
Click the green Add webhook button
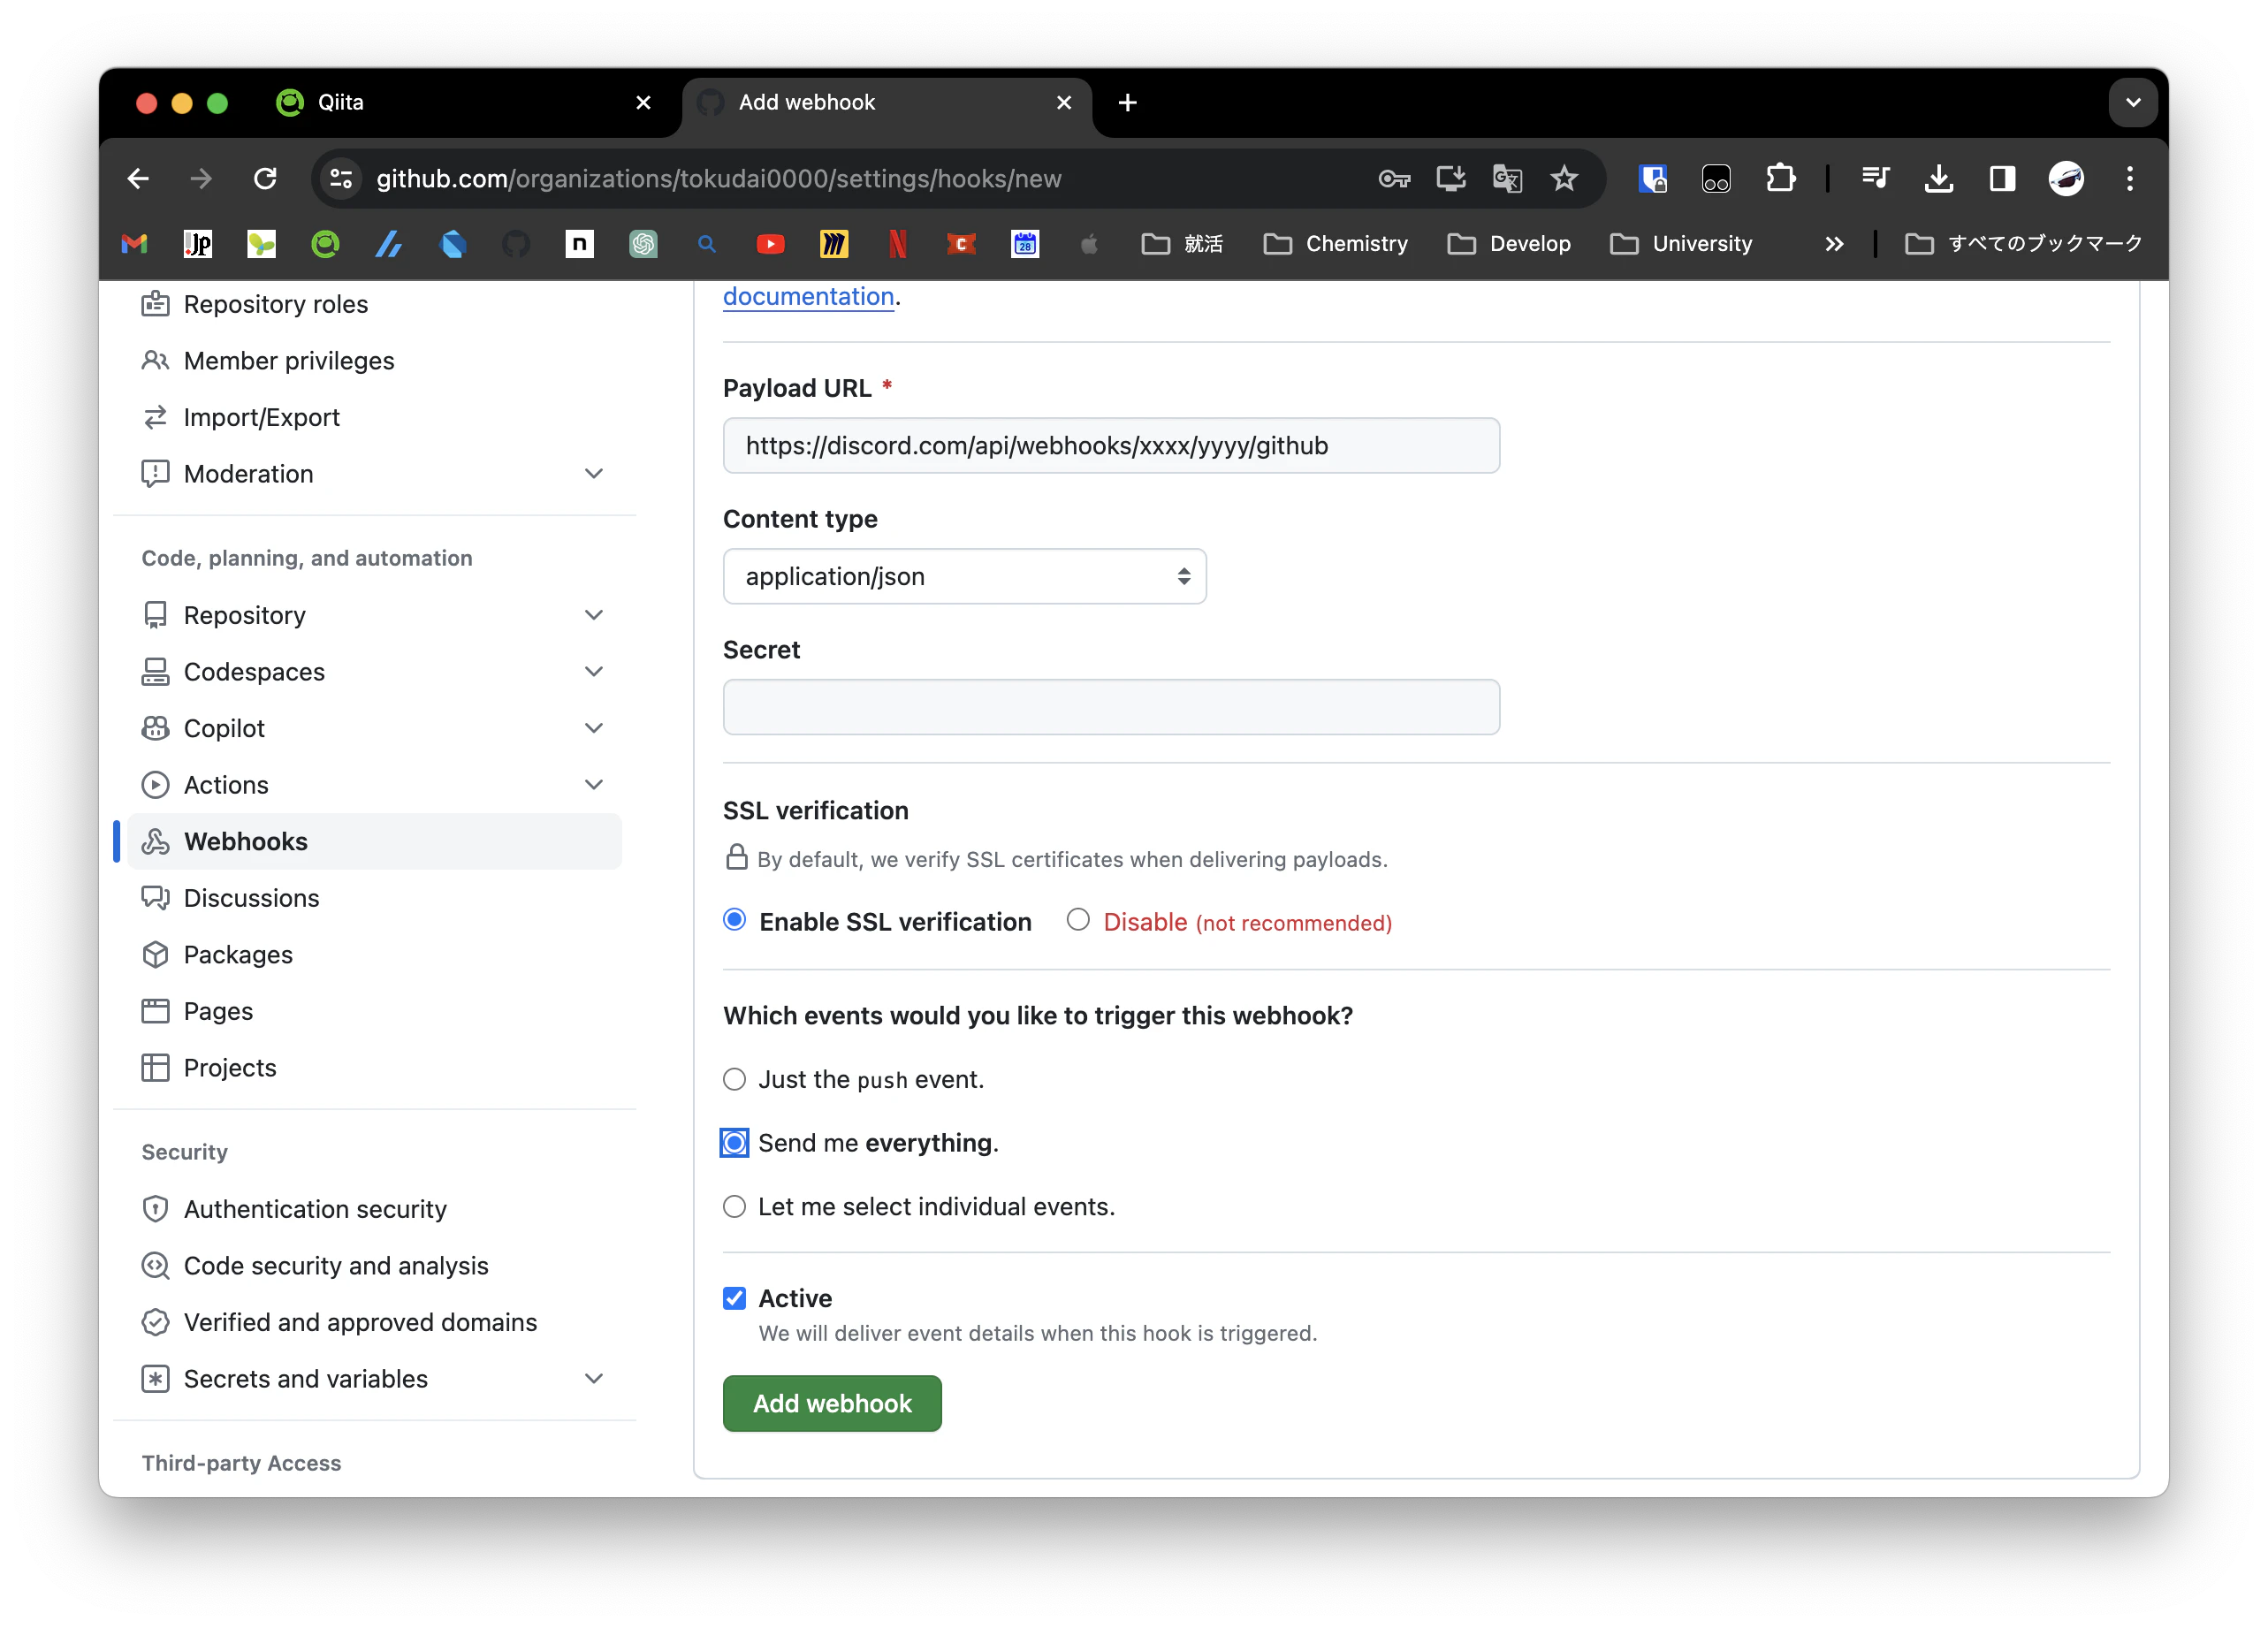(831, 1403)
